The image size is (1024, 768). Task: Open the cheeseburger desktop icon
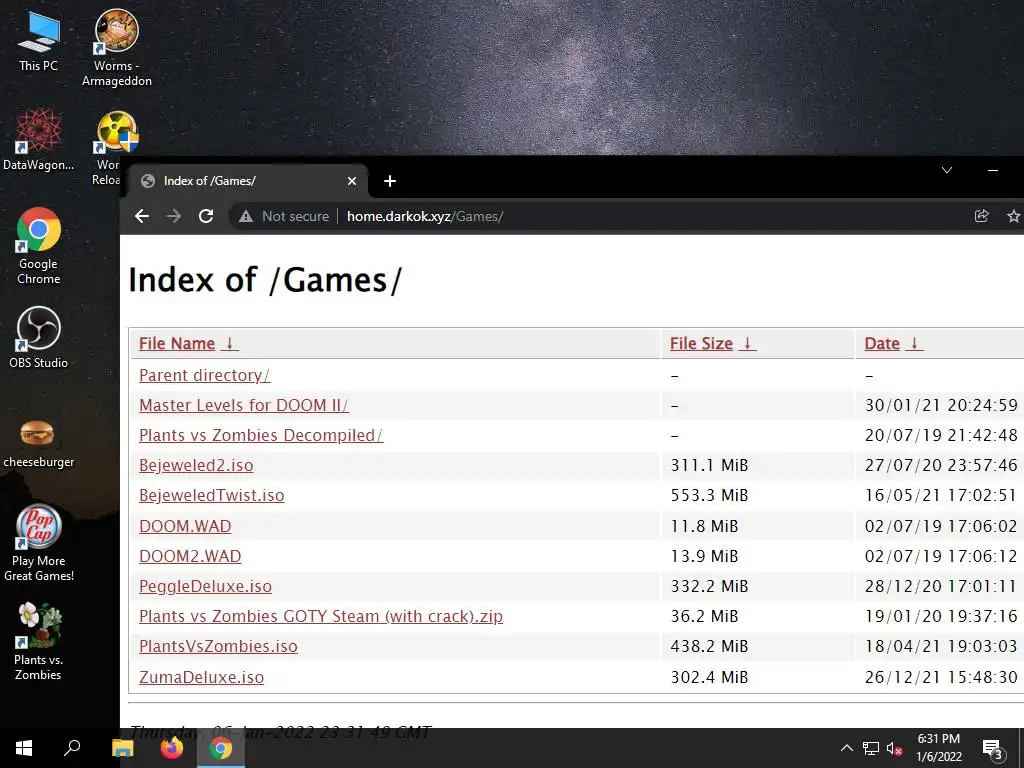39,443
